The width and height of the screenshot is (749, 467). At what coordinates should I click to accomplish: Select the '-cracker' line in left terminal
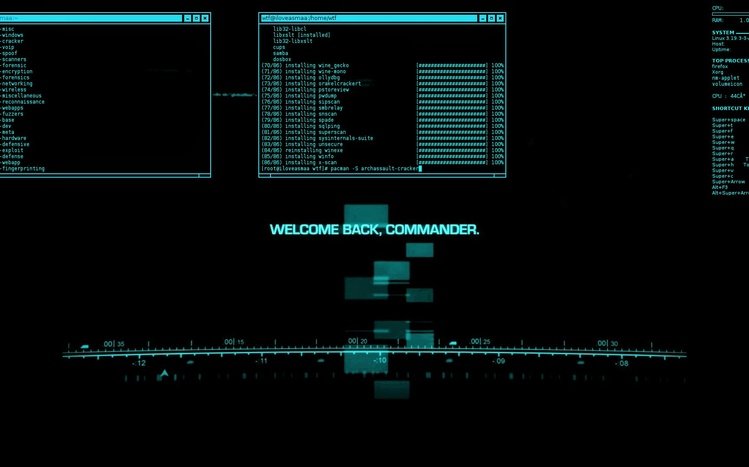pos(12,41)
